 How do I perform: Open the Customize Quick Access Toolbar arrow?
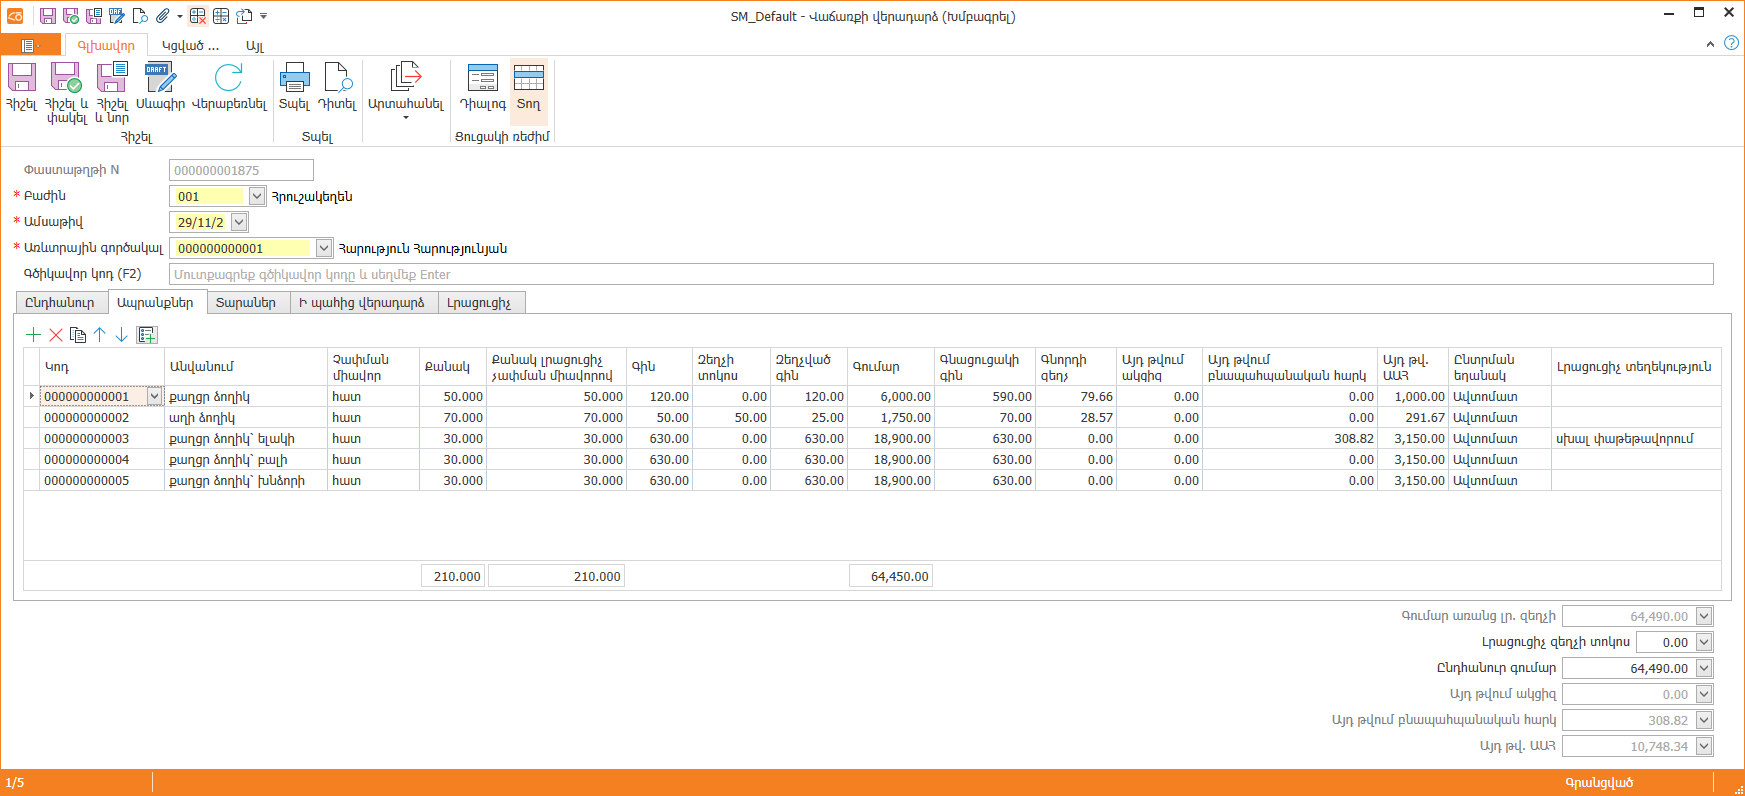pyautogui.click(x=263, y=16)
